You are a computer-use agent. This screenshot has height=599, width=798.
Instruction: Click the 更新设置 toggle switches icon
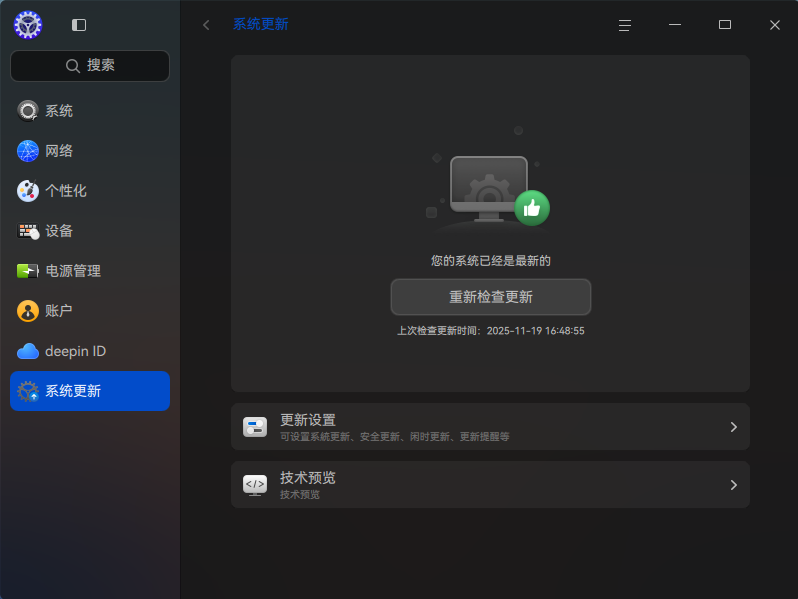(255, 427)
